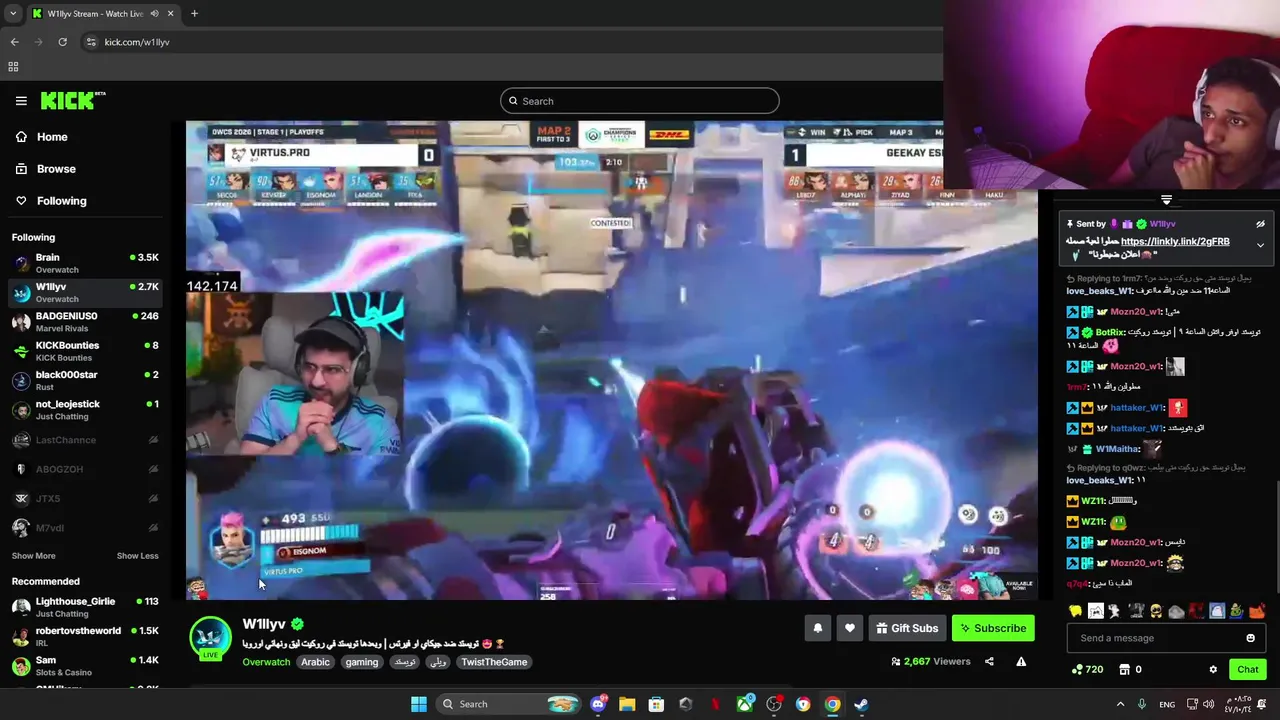Select the first yellow emote in quick bar

point(1076,610)
